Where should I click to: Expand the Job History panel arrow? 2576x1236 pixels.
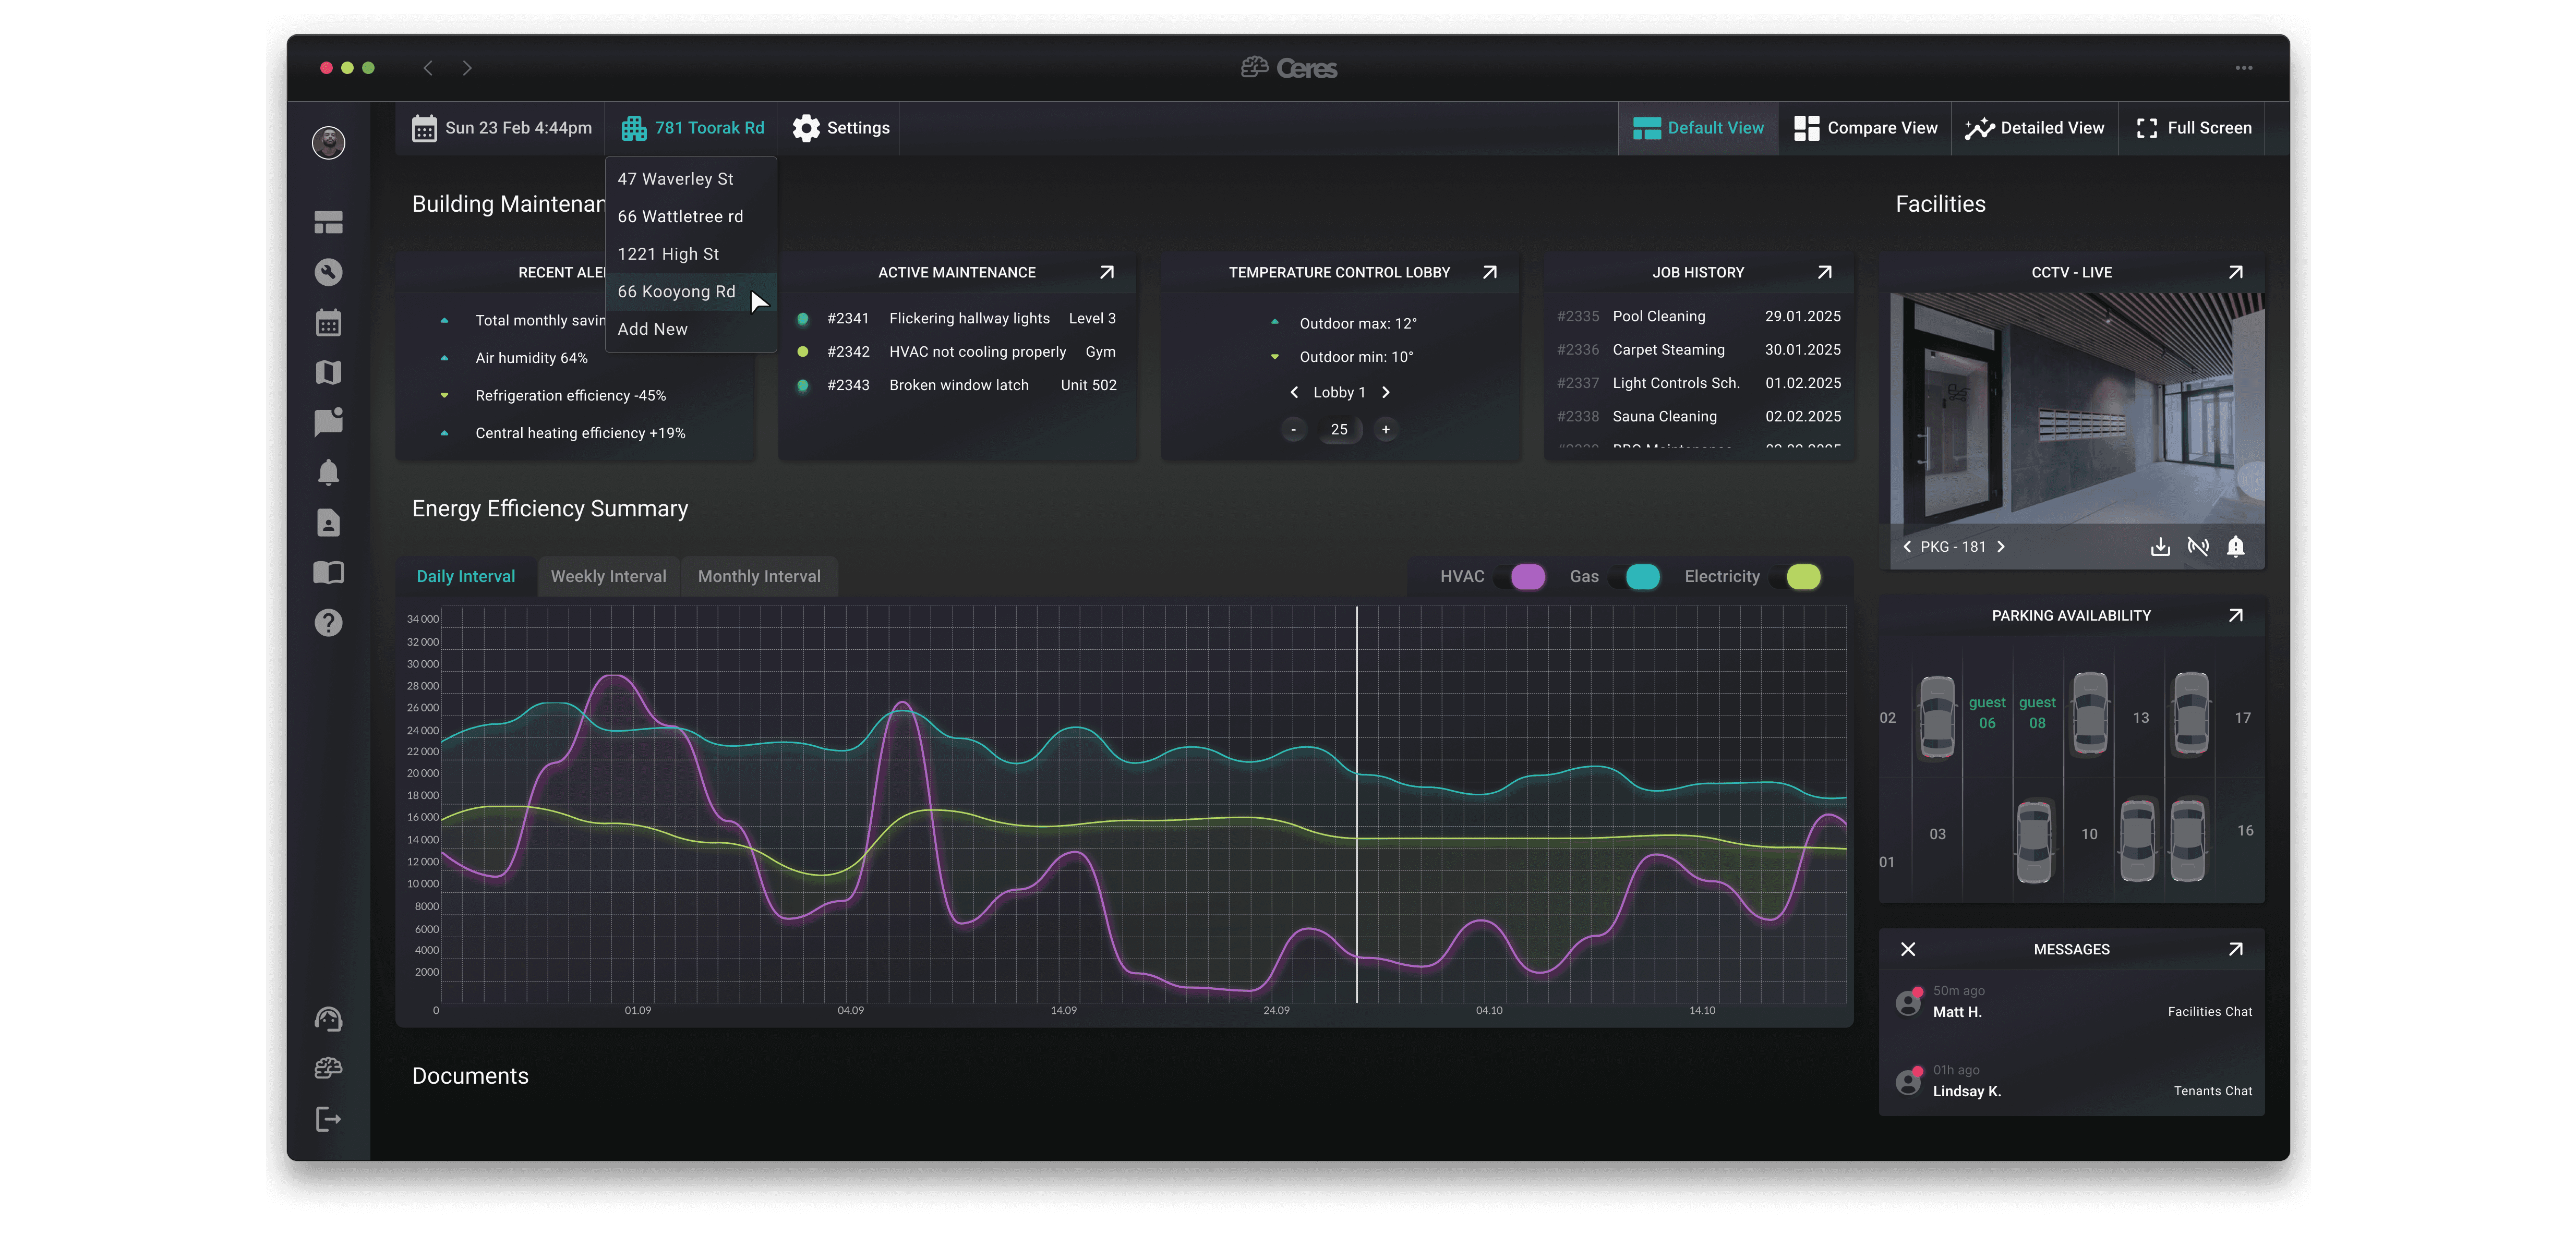[x=1824, y=272]
